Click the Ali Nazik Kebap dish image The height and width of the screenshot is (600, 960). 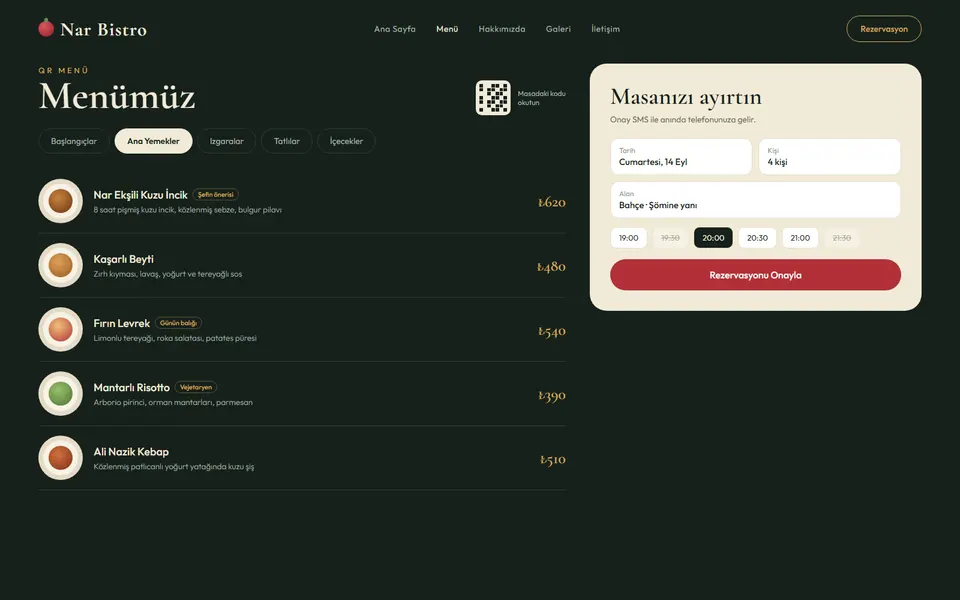pos(61,458)
